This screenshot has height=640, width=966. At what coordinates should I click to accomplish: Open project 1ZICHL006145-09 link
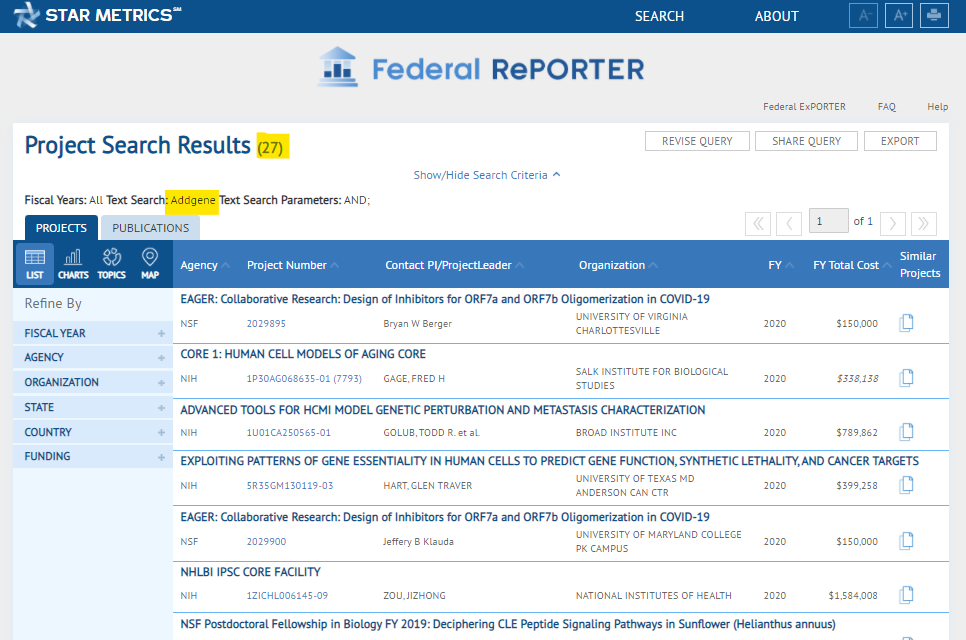pyautogui.click(x=287, y=596)
